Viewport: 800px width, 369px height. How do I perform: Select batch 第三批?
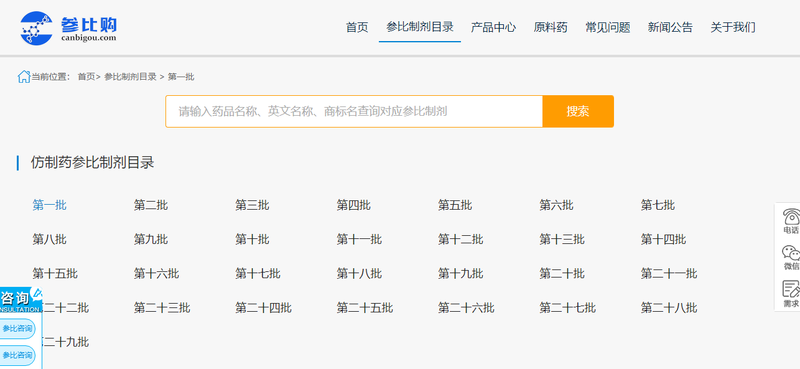[252, 205]
